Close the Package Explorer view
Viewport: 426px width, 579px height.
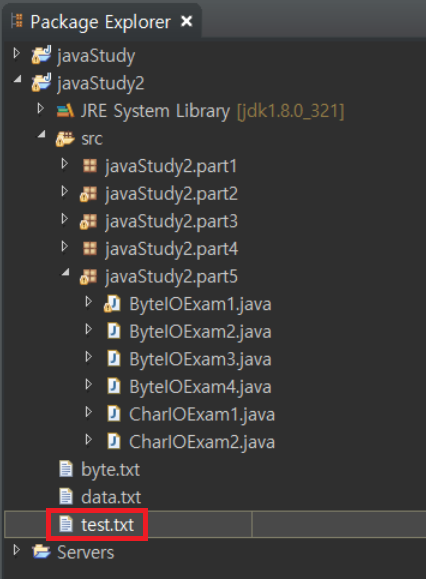click(187, 21)
